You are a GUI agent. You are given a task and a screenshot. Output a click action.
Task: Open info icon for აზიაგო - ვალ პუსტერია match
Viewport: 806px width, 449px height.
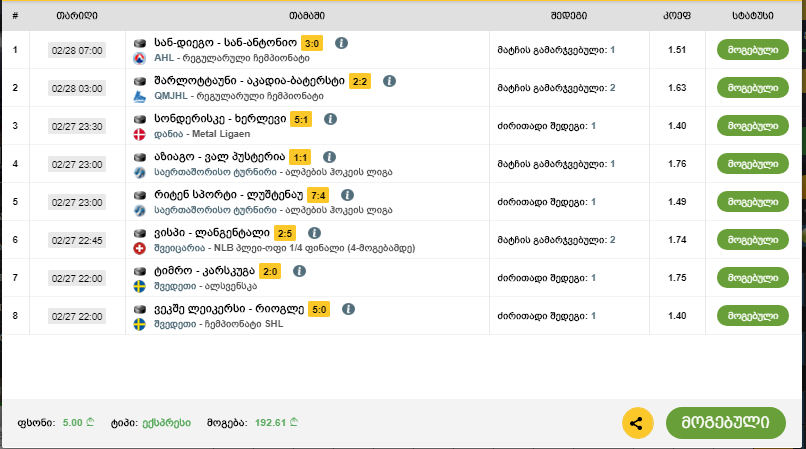pos(329,157)
